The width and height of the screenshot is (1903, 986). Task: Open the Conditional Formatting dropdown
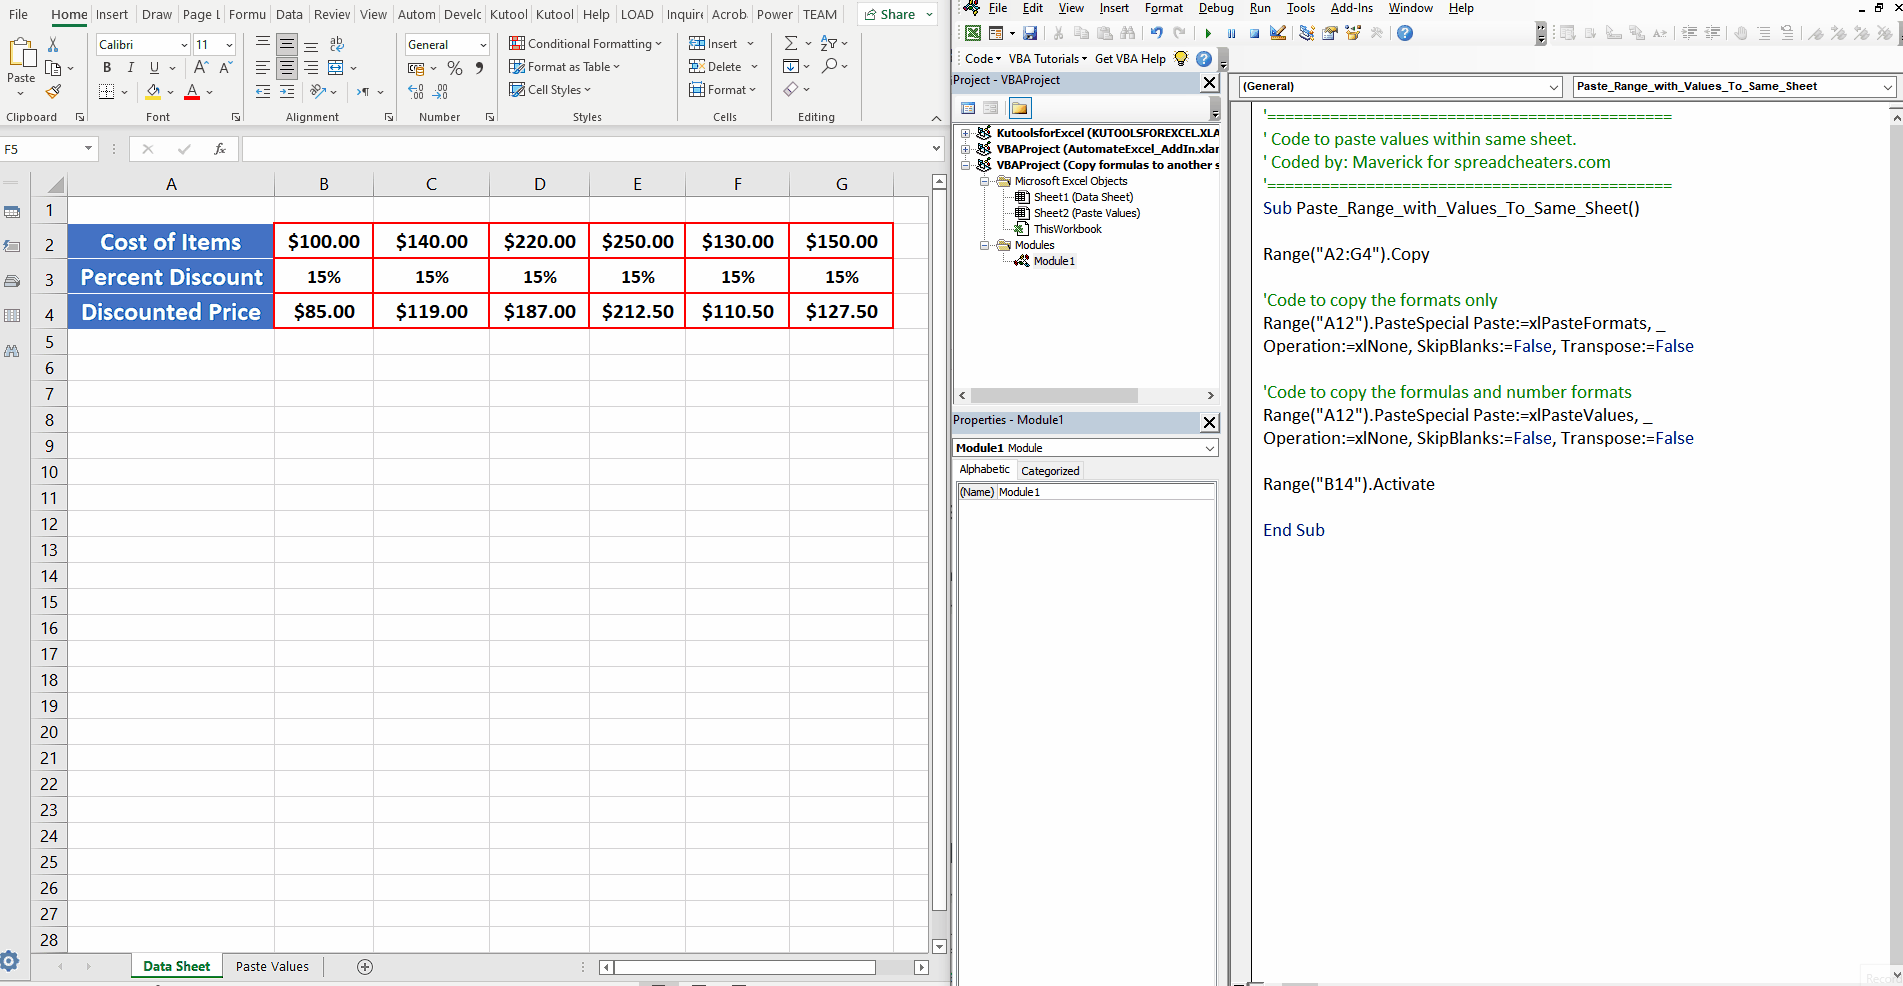[585, 43]
